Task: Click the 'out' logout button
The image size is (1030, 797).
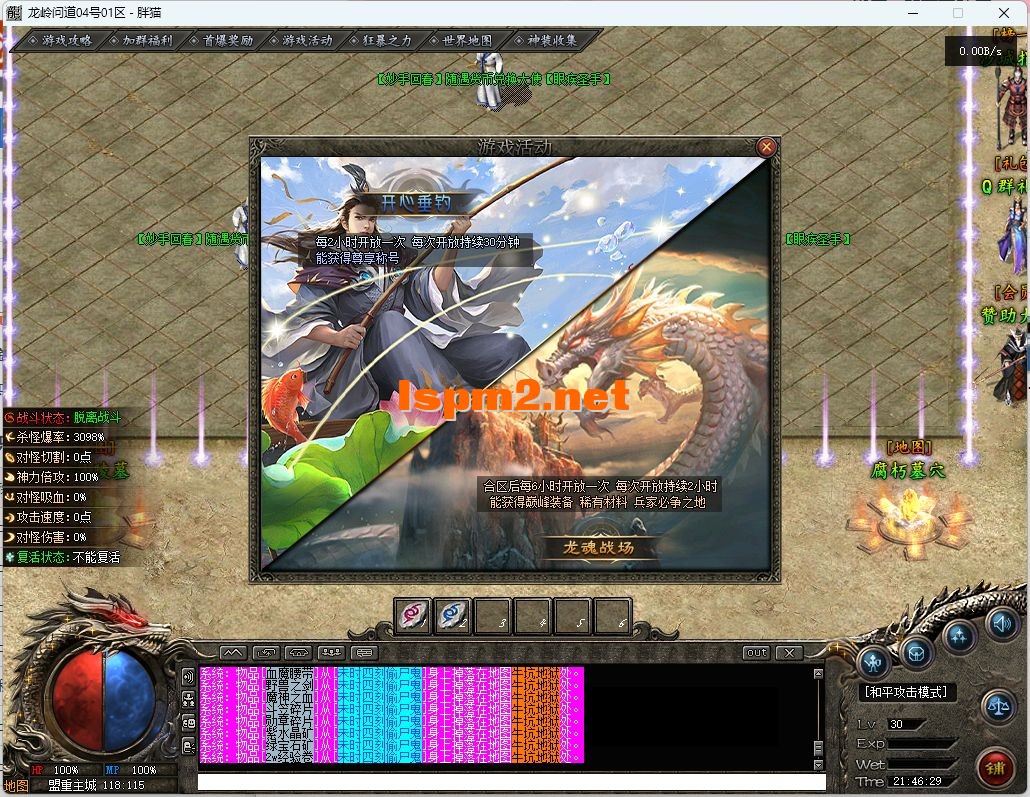Action: pyautogui.click(x=756, y=652)
